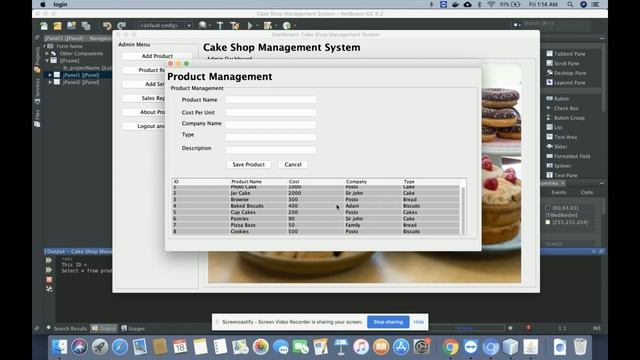
Task: Switch to the Code tab in Properties
Action: point(587,192)
